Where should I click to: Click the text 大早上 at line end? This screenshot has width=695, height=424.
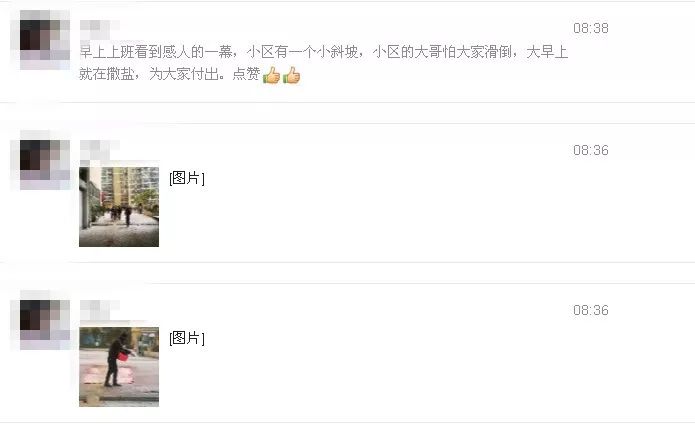[547, 52]
